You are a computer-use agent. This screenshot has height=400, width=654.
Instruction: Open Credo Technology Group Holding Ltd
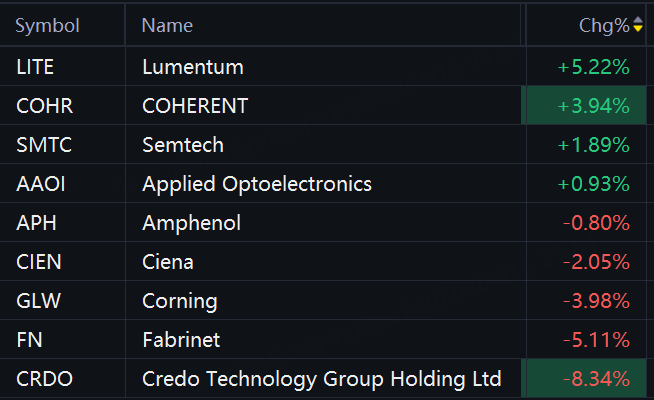322,379
